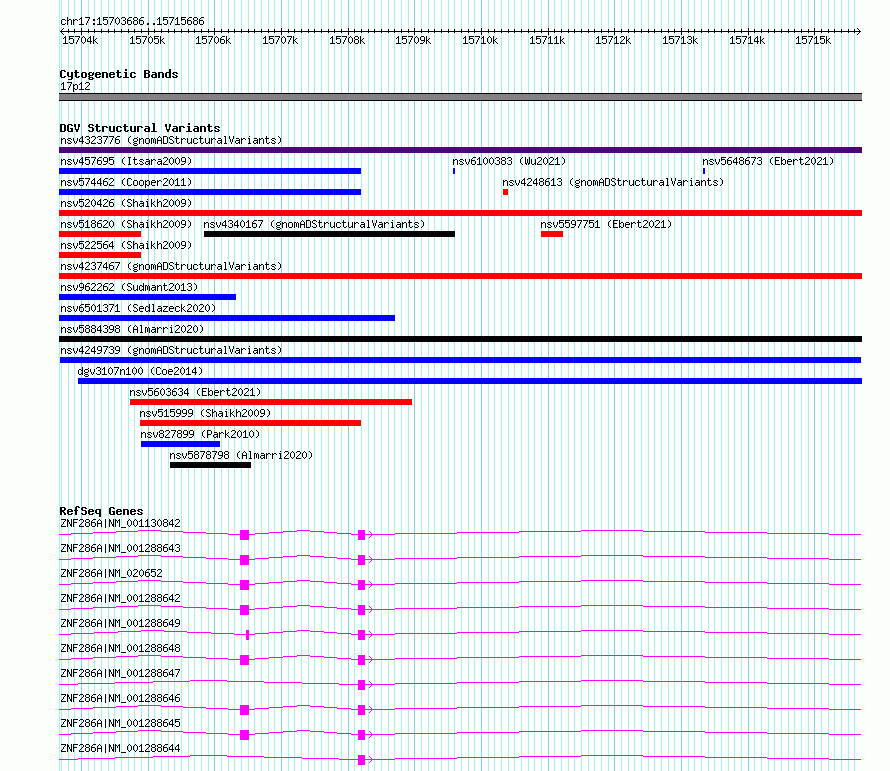Click the RefSeq Genes track title
This screenshot has width=890, height=771.
pyautogui.click(x=101, y=511)
